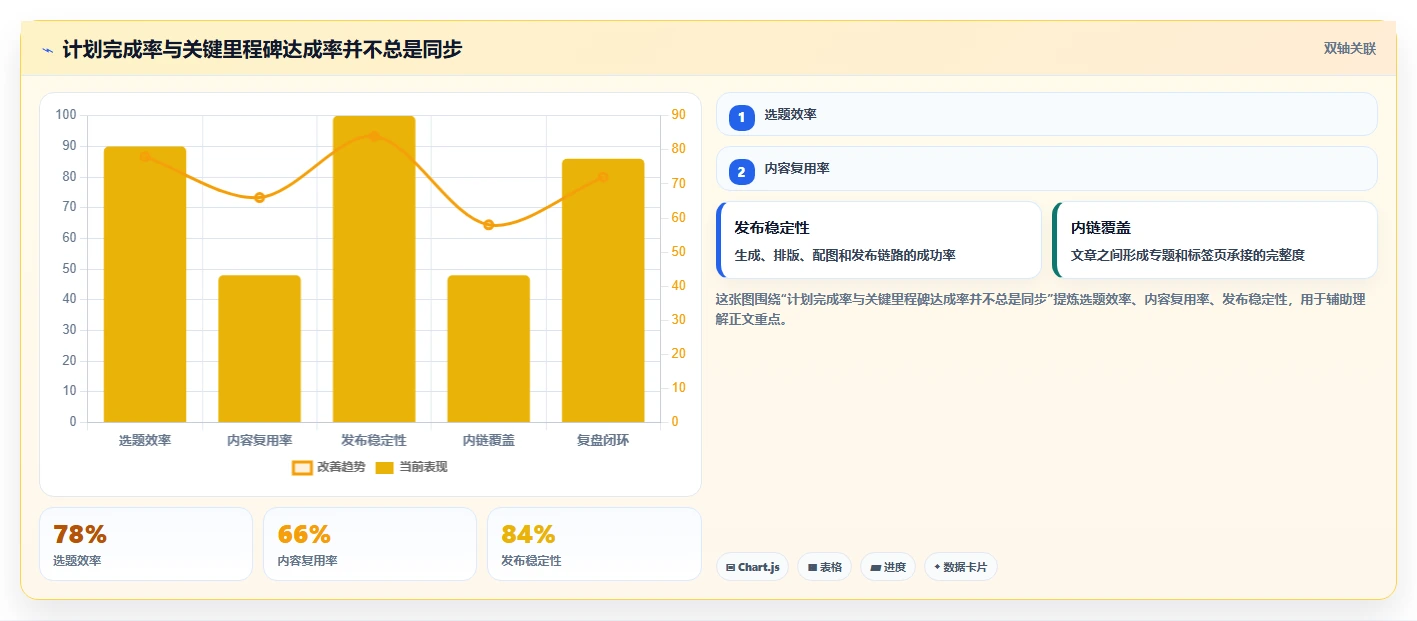Open the 66% 内容复用率 stat card
Viewport: 1417px width, 621px height.
coord(370,544)
